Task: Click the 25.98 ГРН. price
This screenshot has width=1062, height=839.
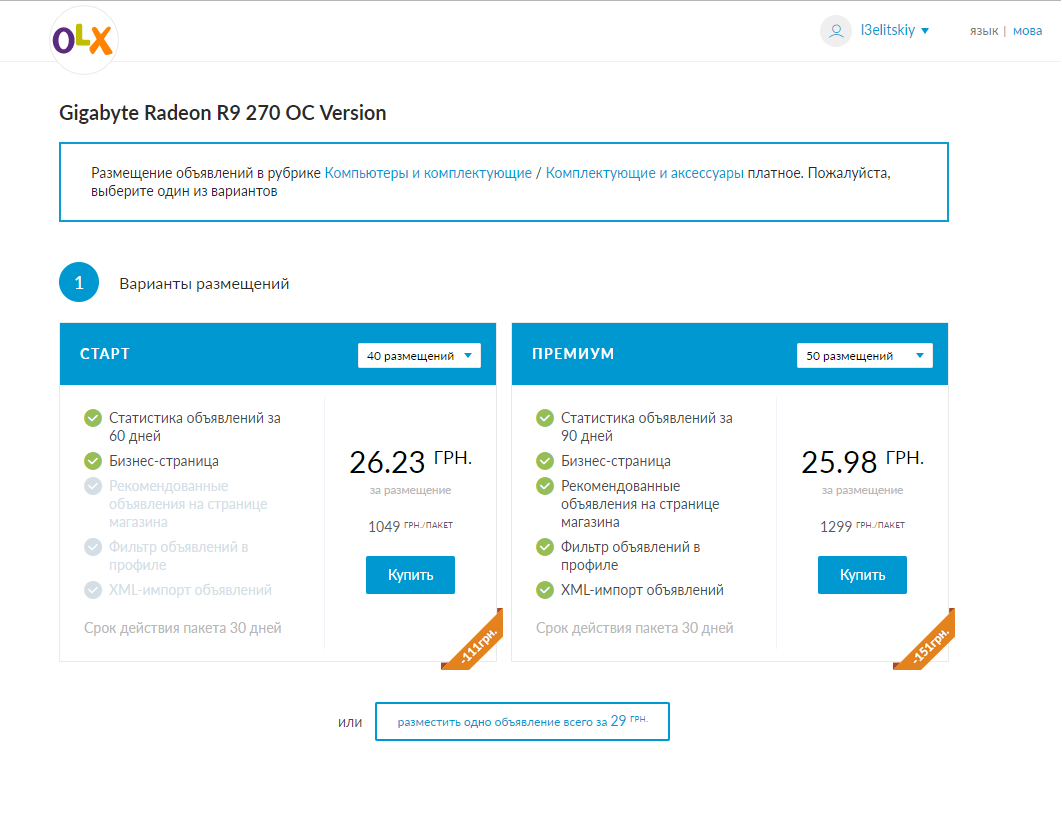Action: [862, 461]
